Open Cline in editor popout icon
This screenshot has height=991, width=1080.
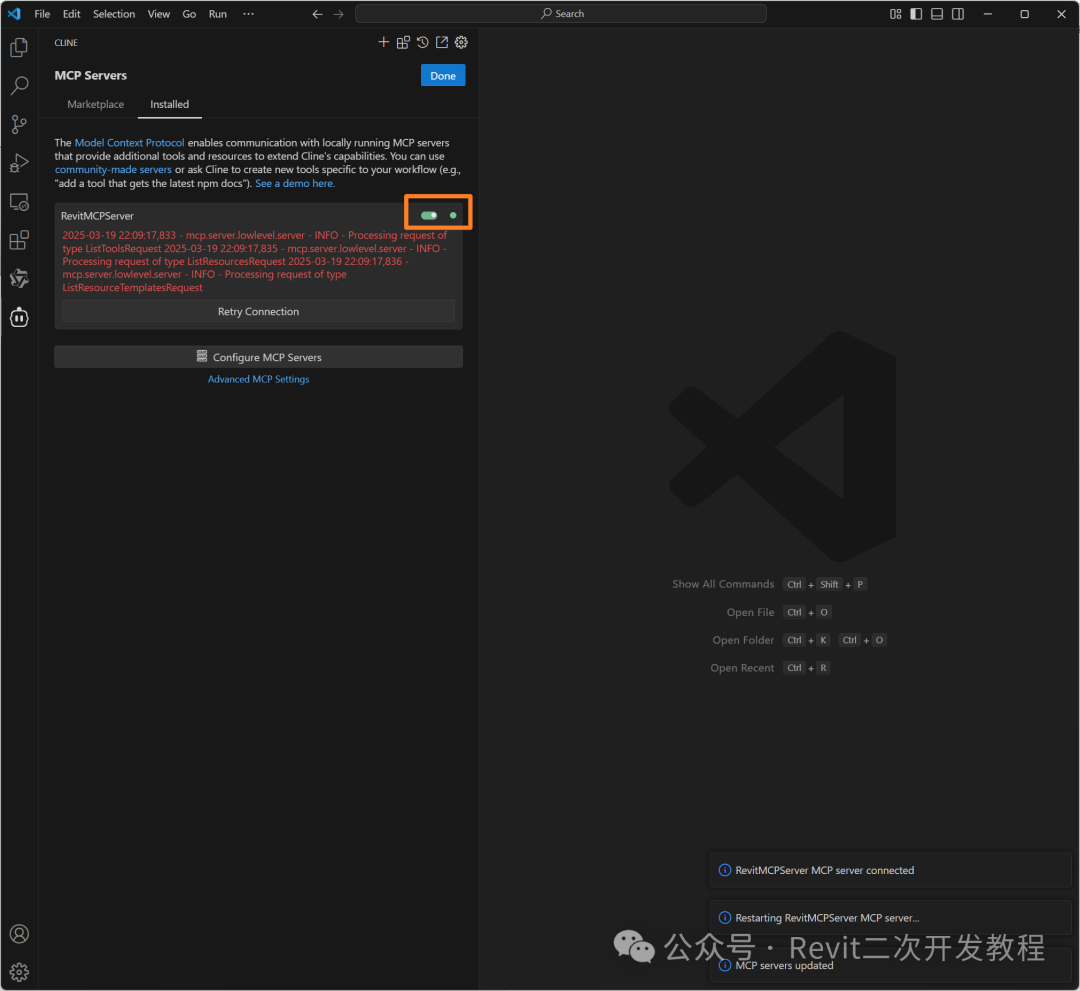(x=442, y=43)
